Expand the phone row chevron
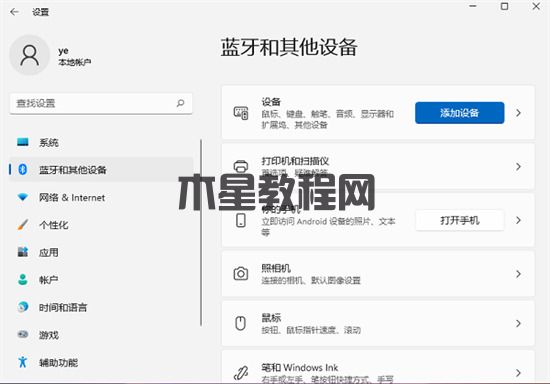 tap(518, 220)
